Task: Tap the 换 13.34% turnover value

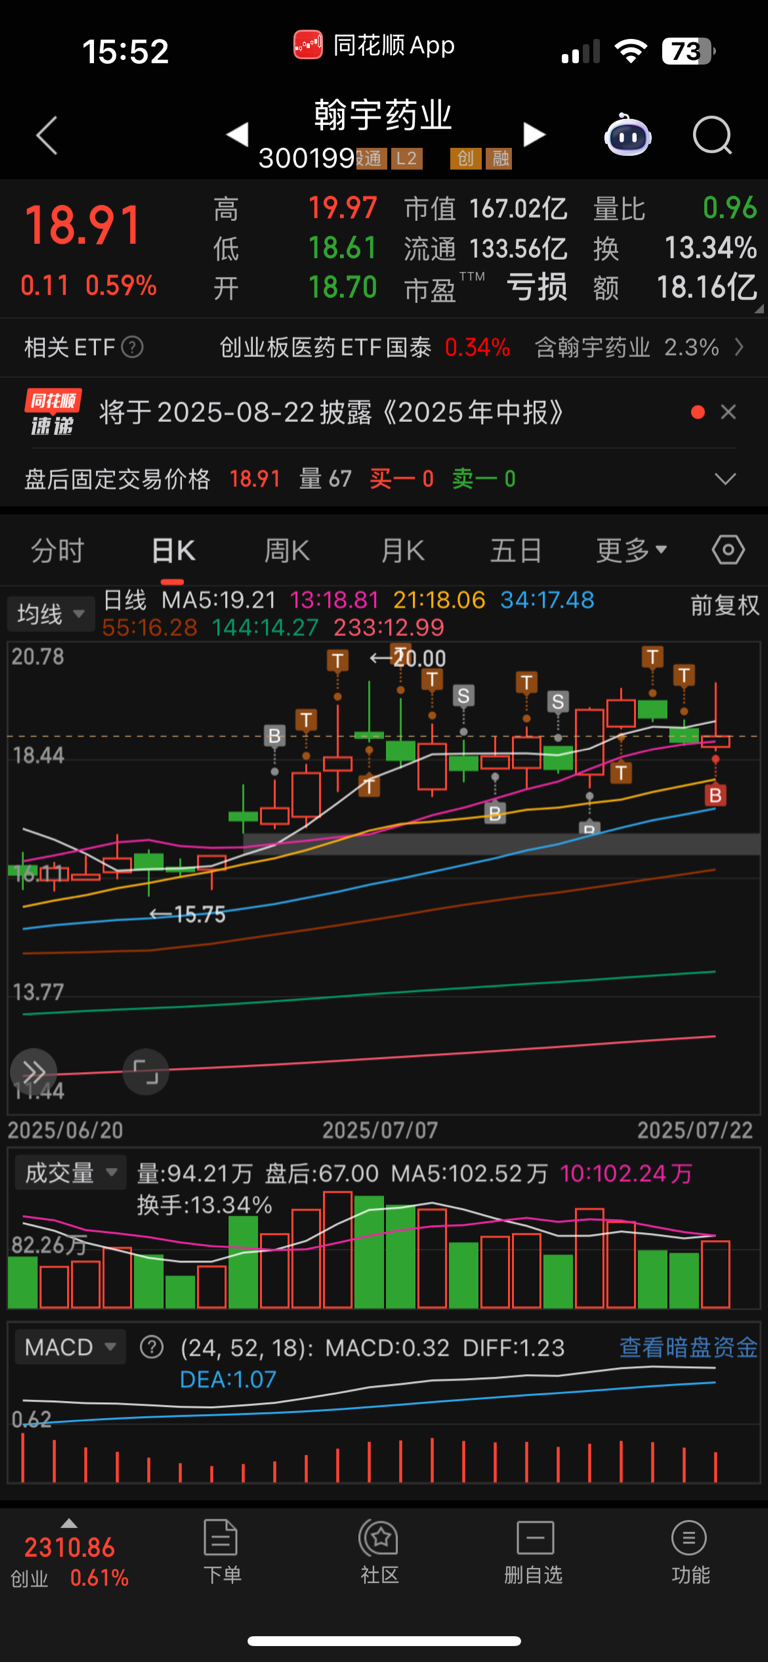Action: pyautogui.click(x=675, y=248)
